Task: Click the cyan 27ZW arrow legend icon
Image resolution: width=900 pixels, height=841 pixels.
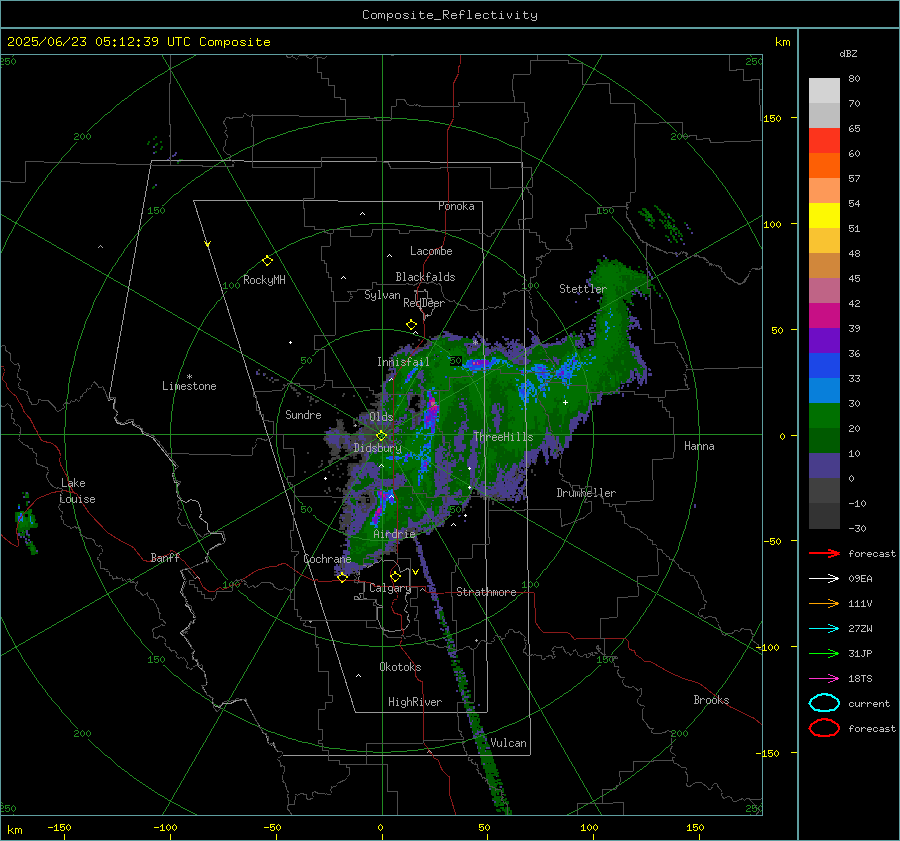Action: point(824,629)
